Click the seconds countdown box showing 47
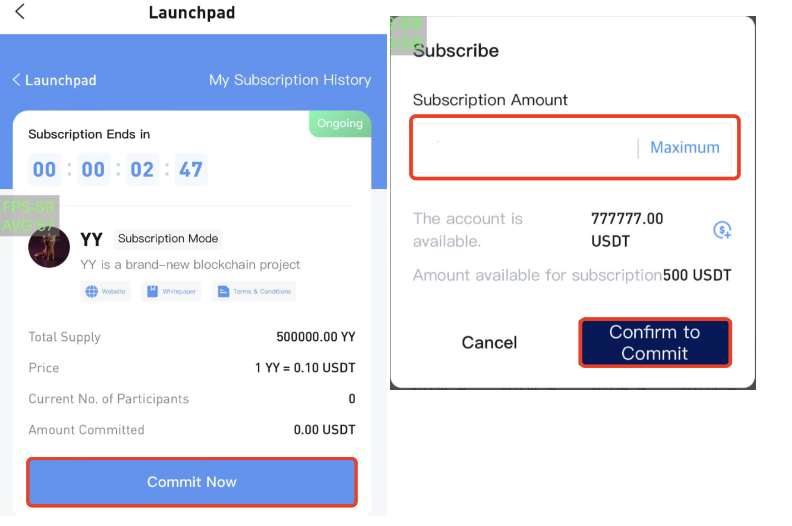This screenshot has height=526, width=792. click(x=191, y=169)
